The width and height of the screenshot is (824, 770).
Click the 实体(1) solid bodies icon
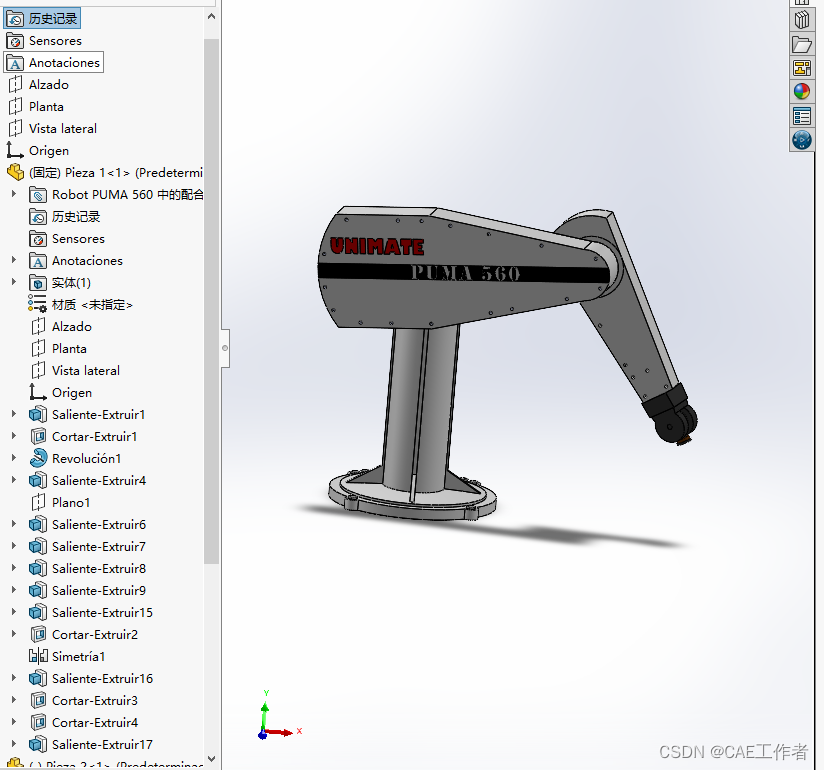pos(38,283)
